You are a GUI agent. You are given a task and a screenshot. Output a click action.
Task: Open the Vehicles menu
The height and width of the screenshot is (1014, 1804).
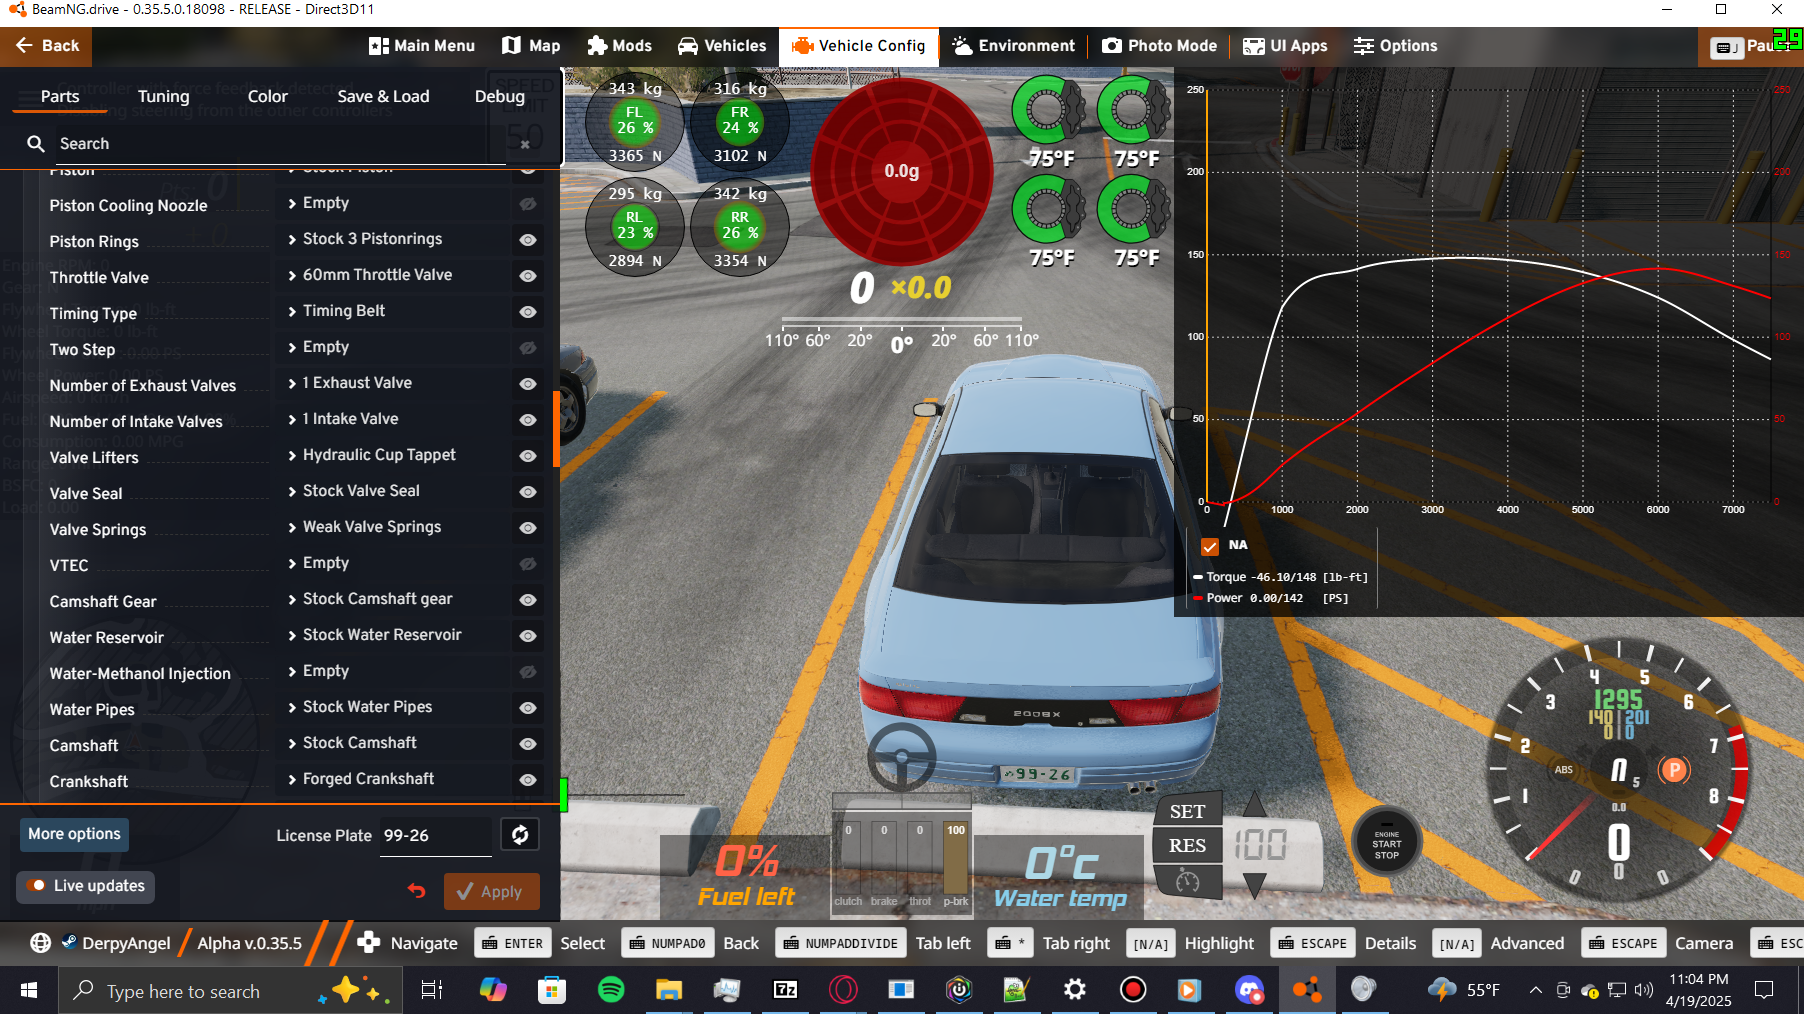coord(721,46)
